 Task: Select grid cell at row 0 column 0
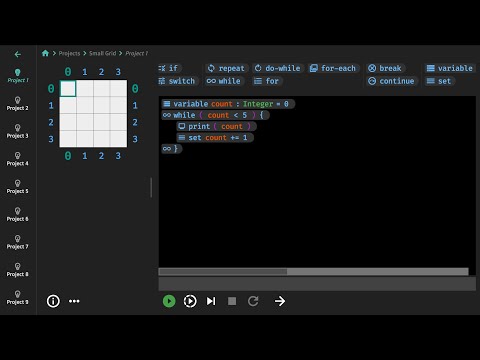(68, 88)
